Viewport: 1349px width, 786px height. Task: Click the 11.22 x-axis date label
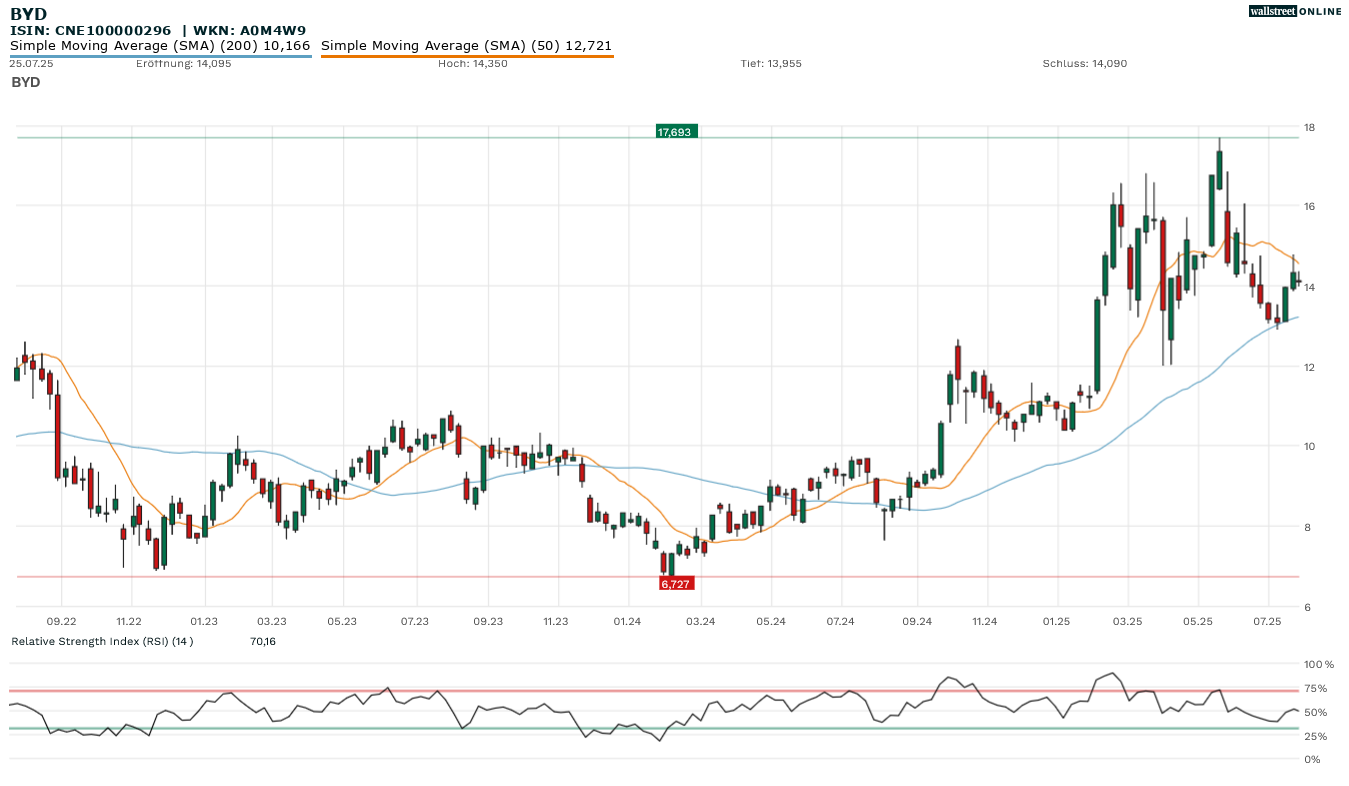tap(129, 621)
